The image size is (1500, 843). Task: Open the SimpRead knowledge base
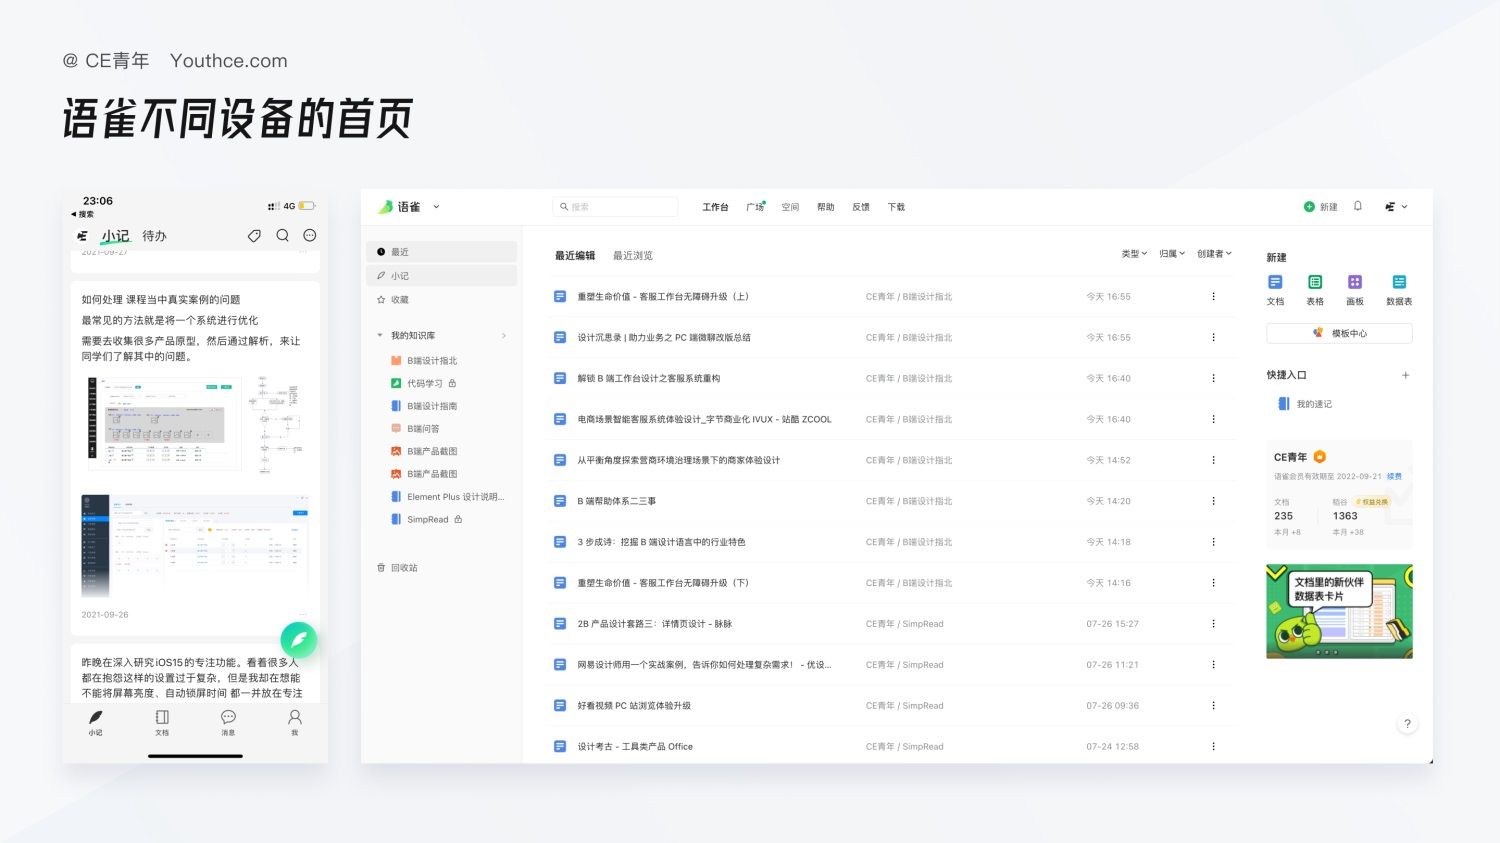pyautogui.click(x=427, y=520)
